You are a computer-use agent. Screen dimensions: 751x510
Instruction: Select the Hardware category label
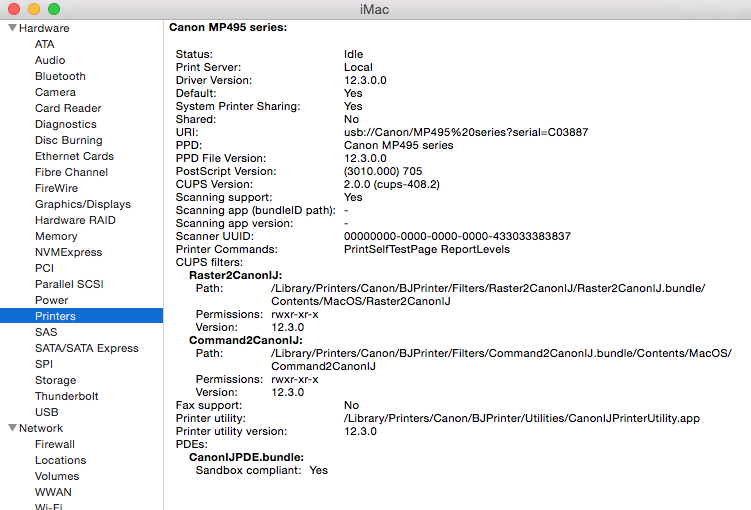[44, 28]
